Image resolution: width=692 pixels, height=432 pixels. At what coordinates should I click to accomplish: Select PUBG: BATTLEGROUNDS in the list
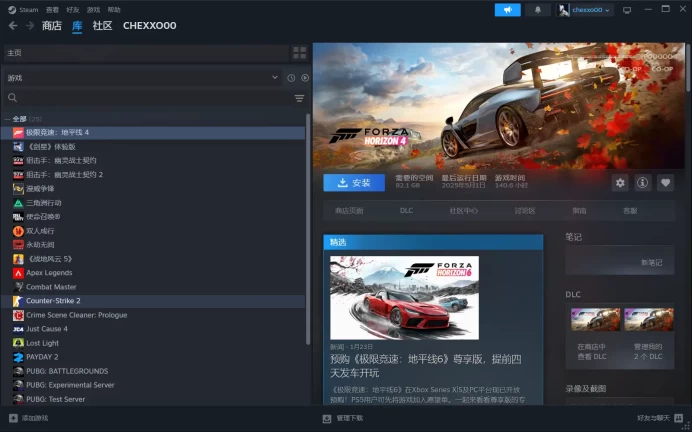point(153,371)
